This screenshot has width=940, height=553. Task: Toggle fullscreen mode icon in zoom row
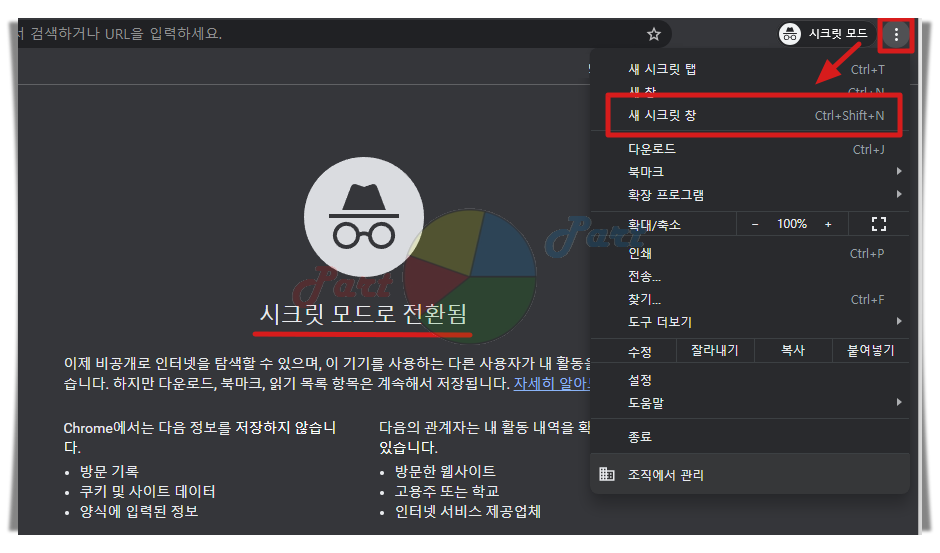[x=878, y=224]
